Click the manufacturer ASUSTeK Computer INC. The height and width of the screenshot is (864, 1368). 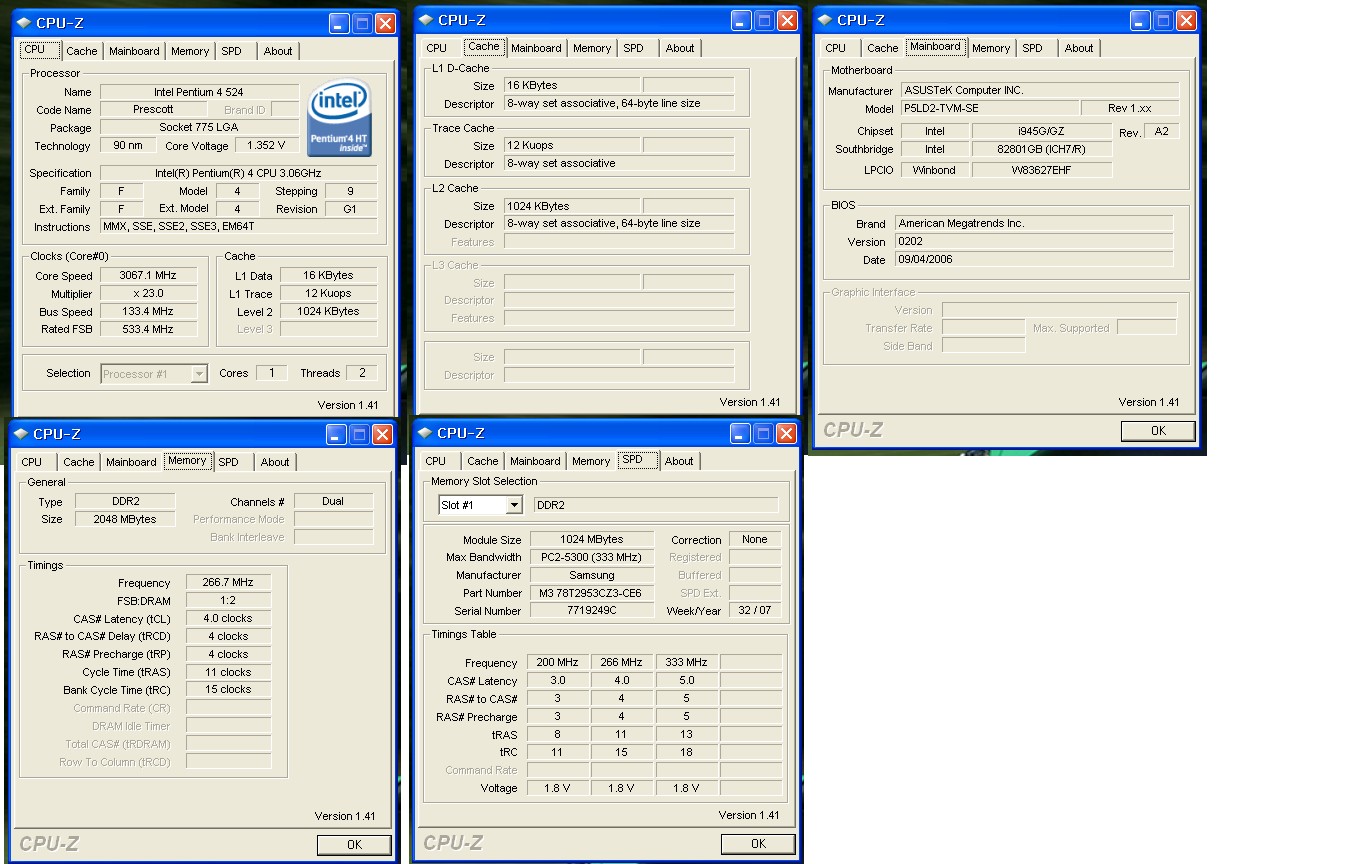(x=1040, y=90)
